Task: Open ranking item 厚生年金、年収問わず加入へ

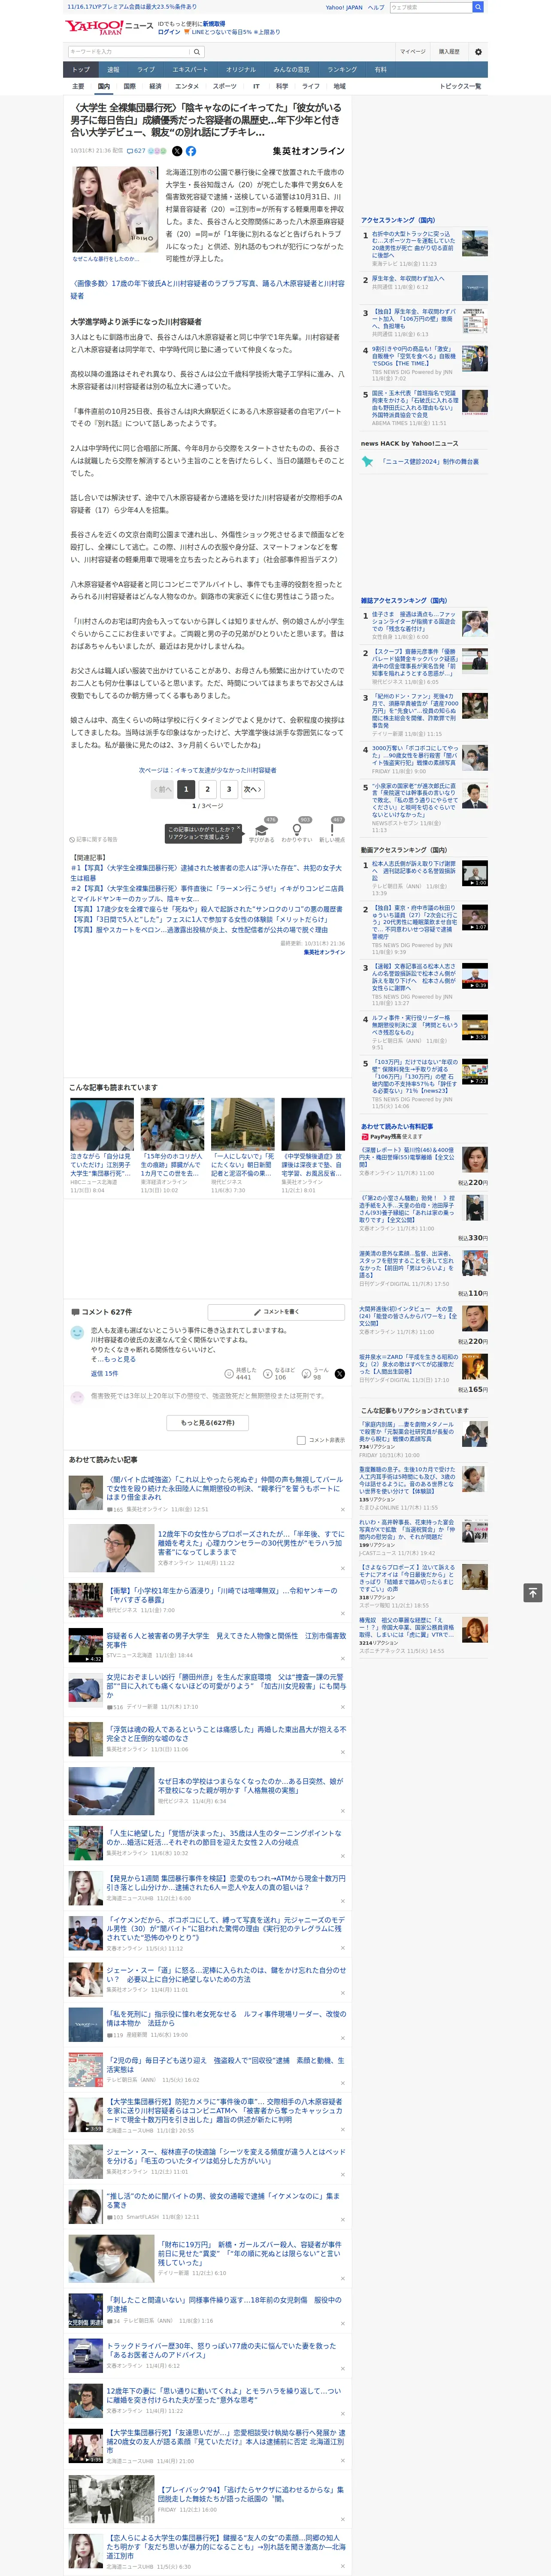Action: point(408,279)
